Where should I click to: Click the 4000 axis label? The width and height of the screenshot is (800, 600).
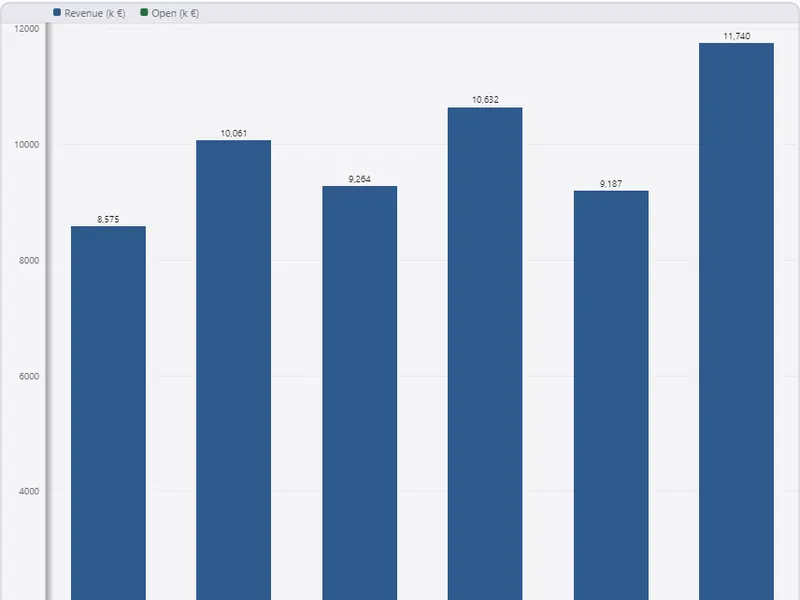29,491
